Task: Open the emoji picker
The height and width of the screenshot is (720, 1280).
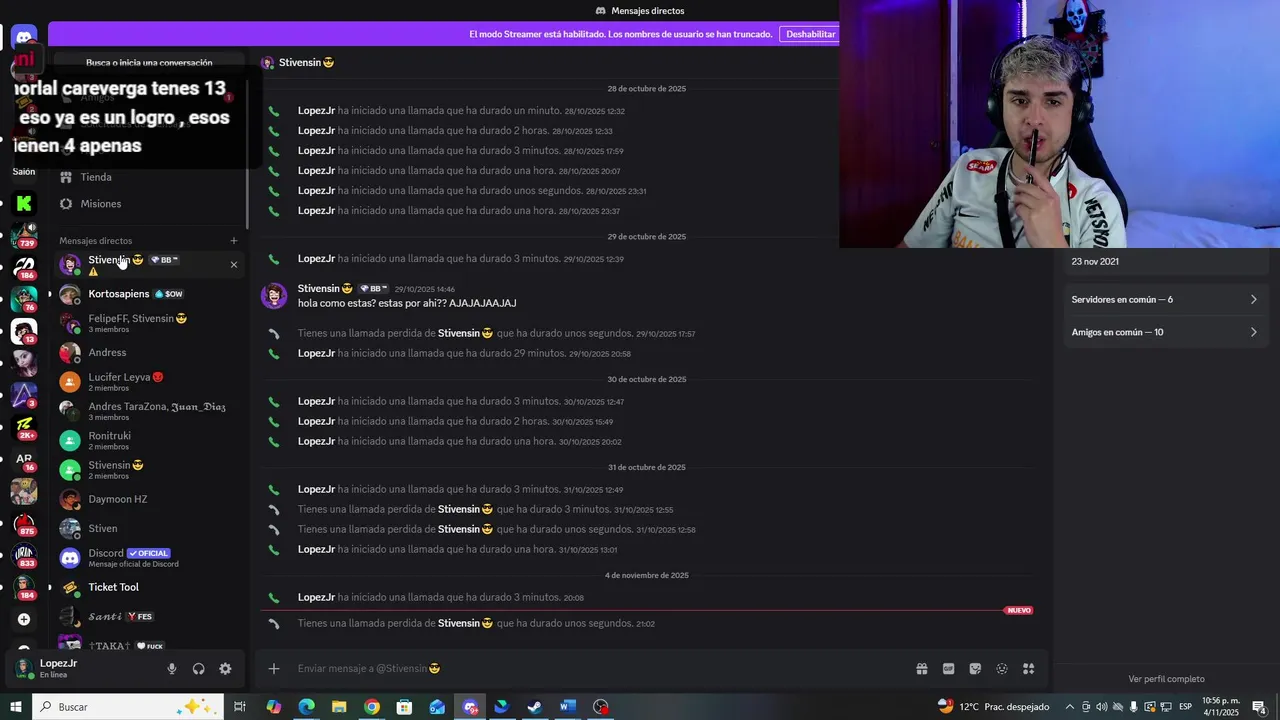Action: (x=1002, y=669)
